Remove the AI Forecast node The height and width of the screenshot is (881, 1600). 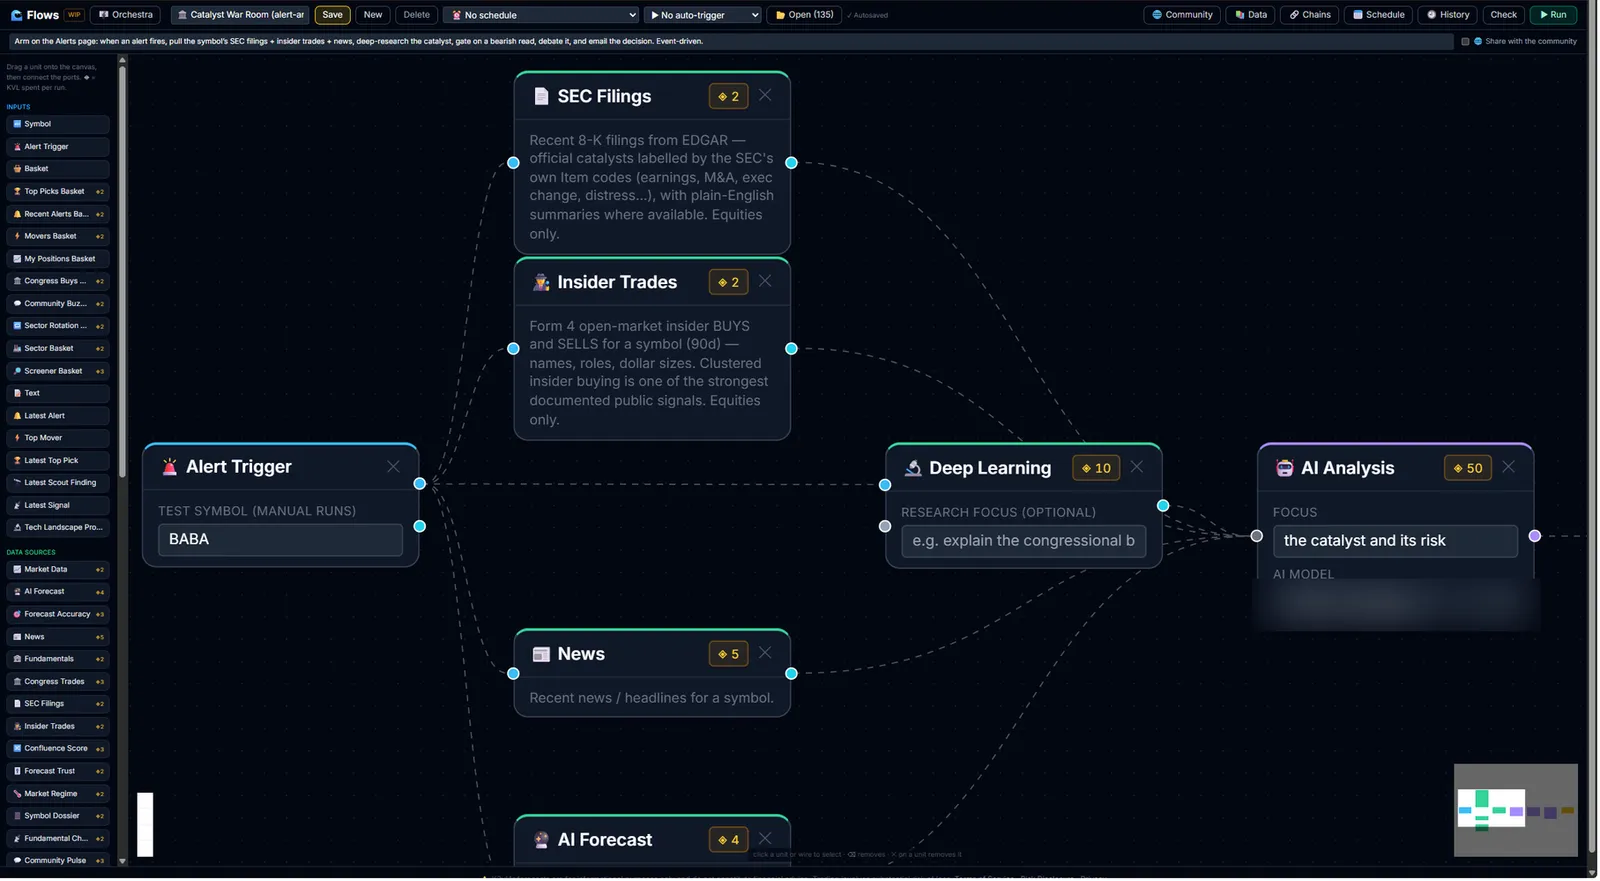pyautogui.click(x=765, y=839)
